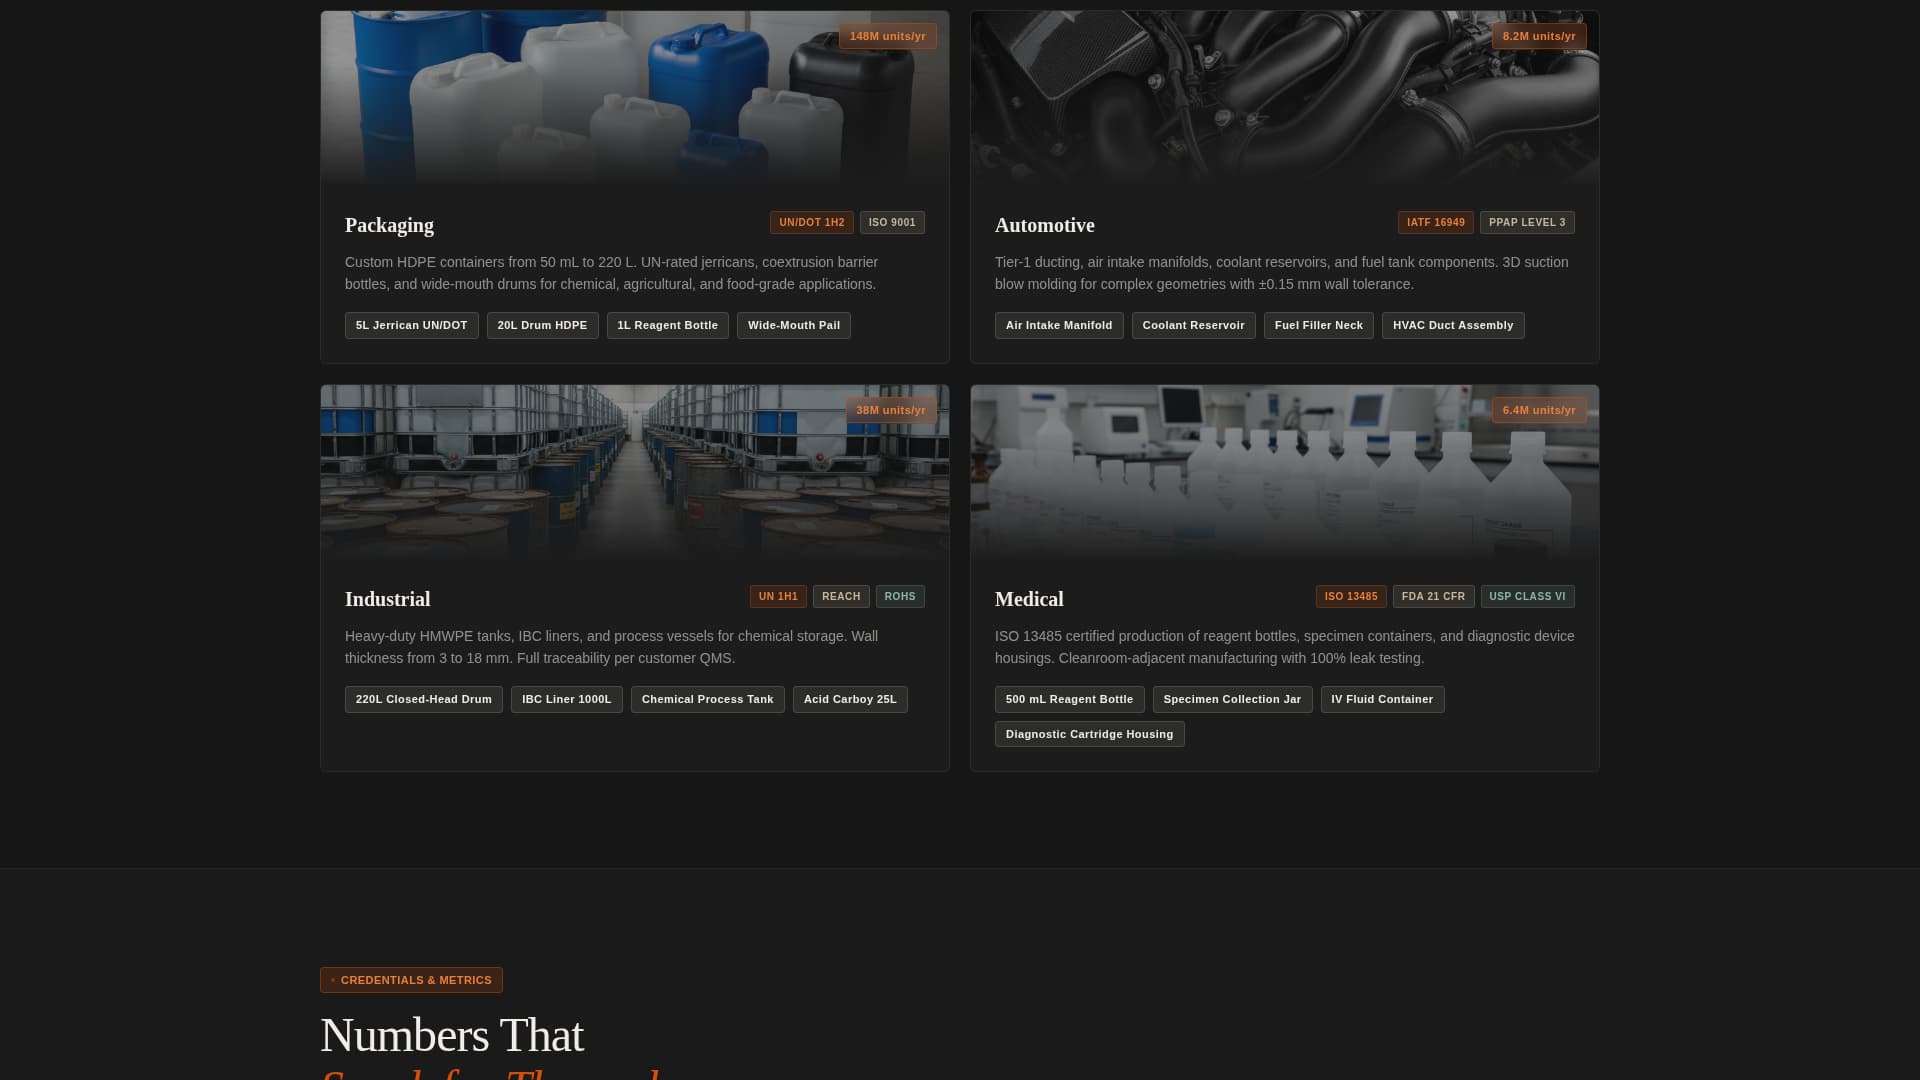1920x1080 pixels.
Task: Select the Wide-Mouth Pail chip
Action: pyautogui.click(x=793, y=325)
